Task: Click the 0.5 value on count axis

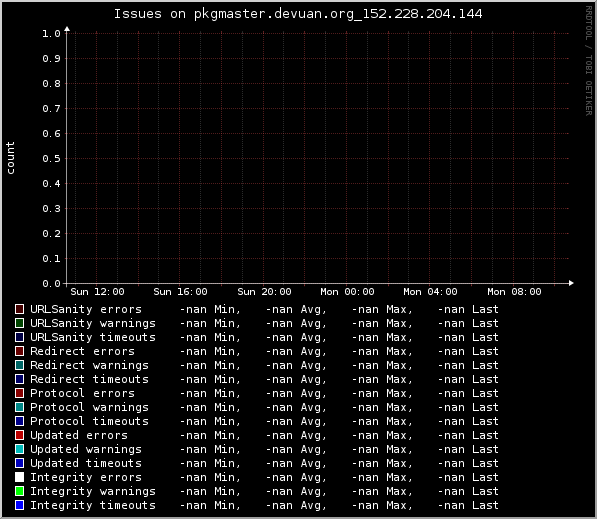Action: tap(51, 159)
